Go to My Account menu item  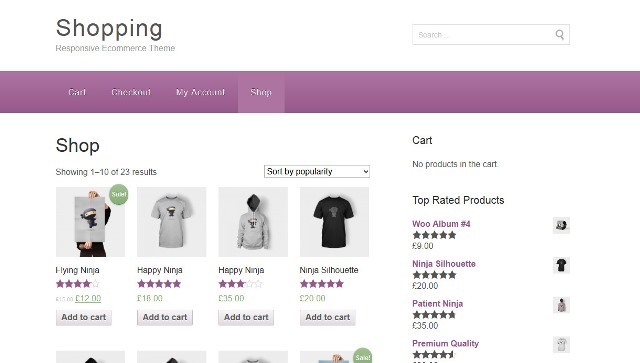(200, 92)
